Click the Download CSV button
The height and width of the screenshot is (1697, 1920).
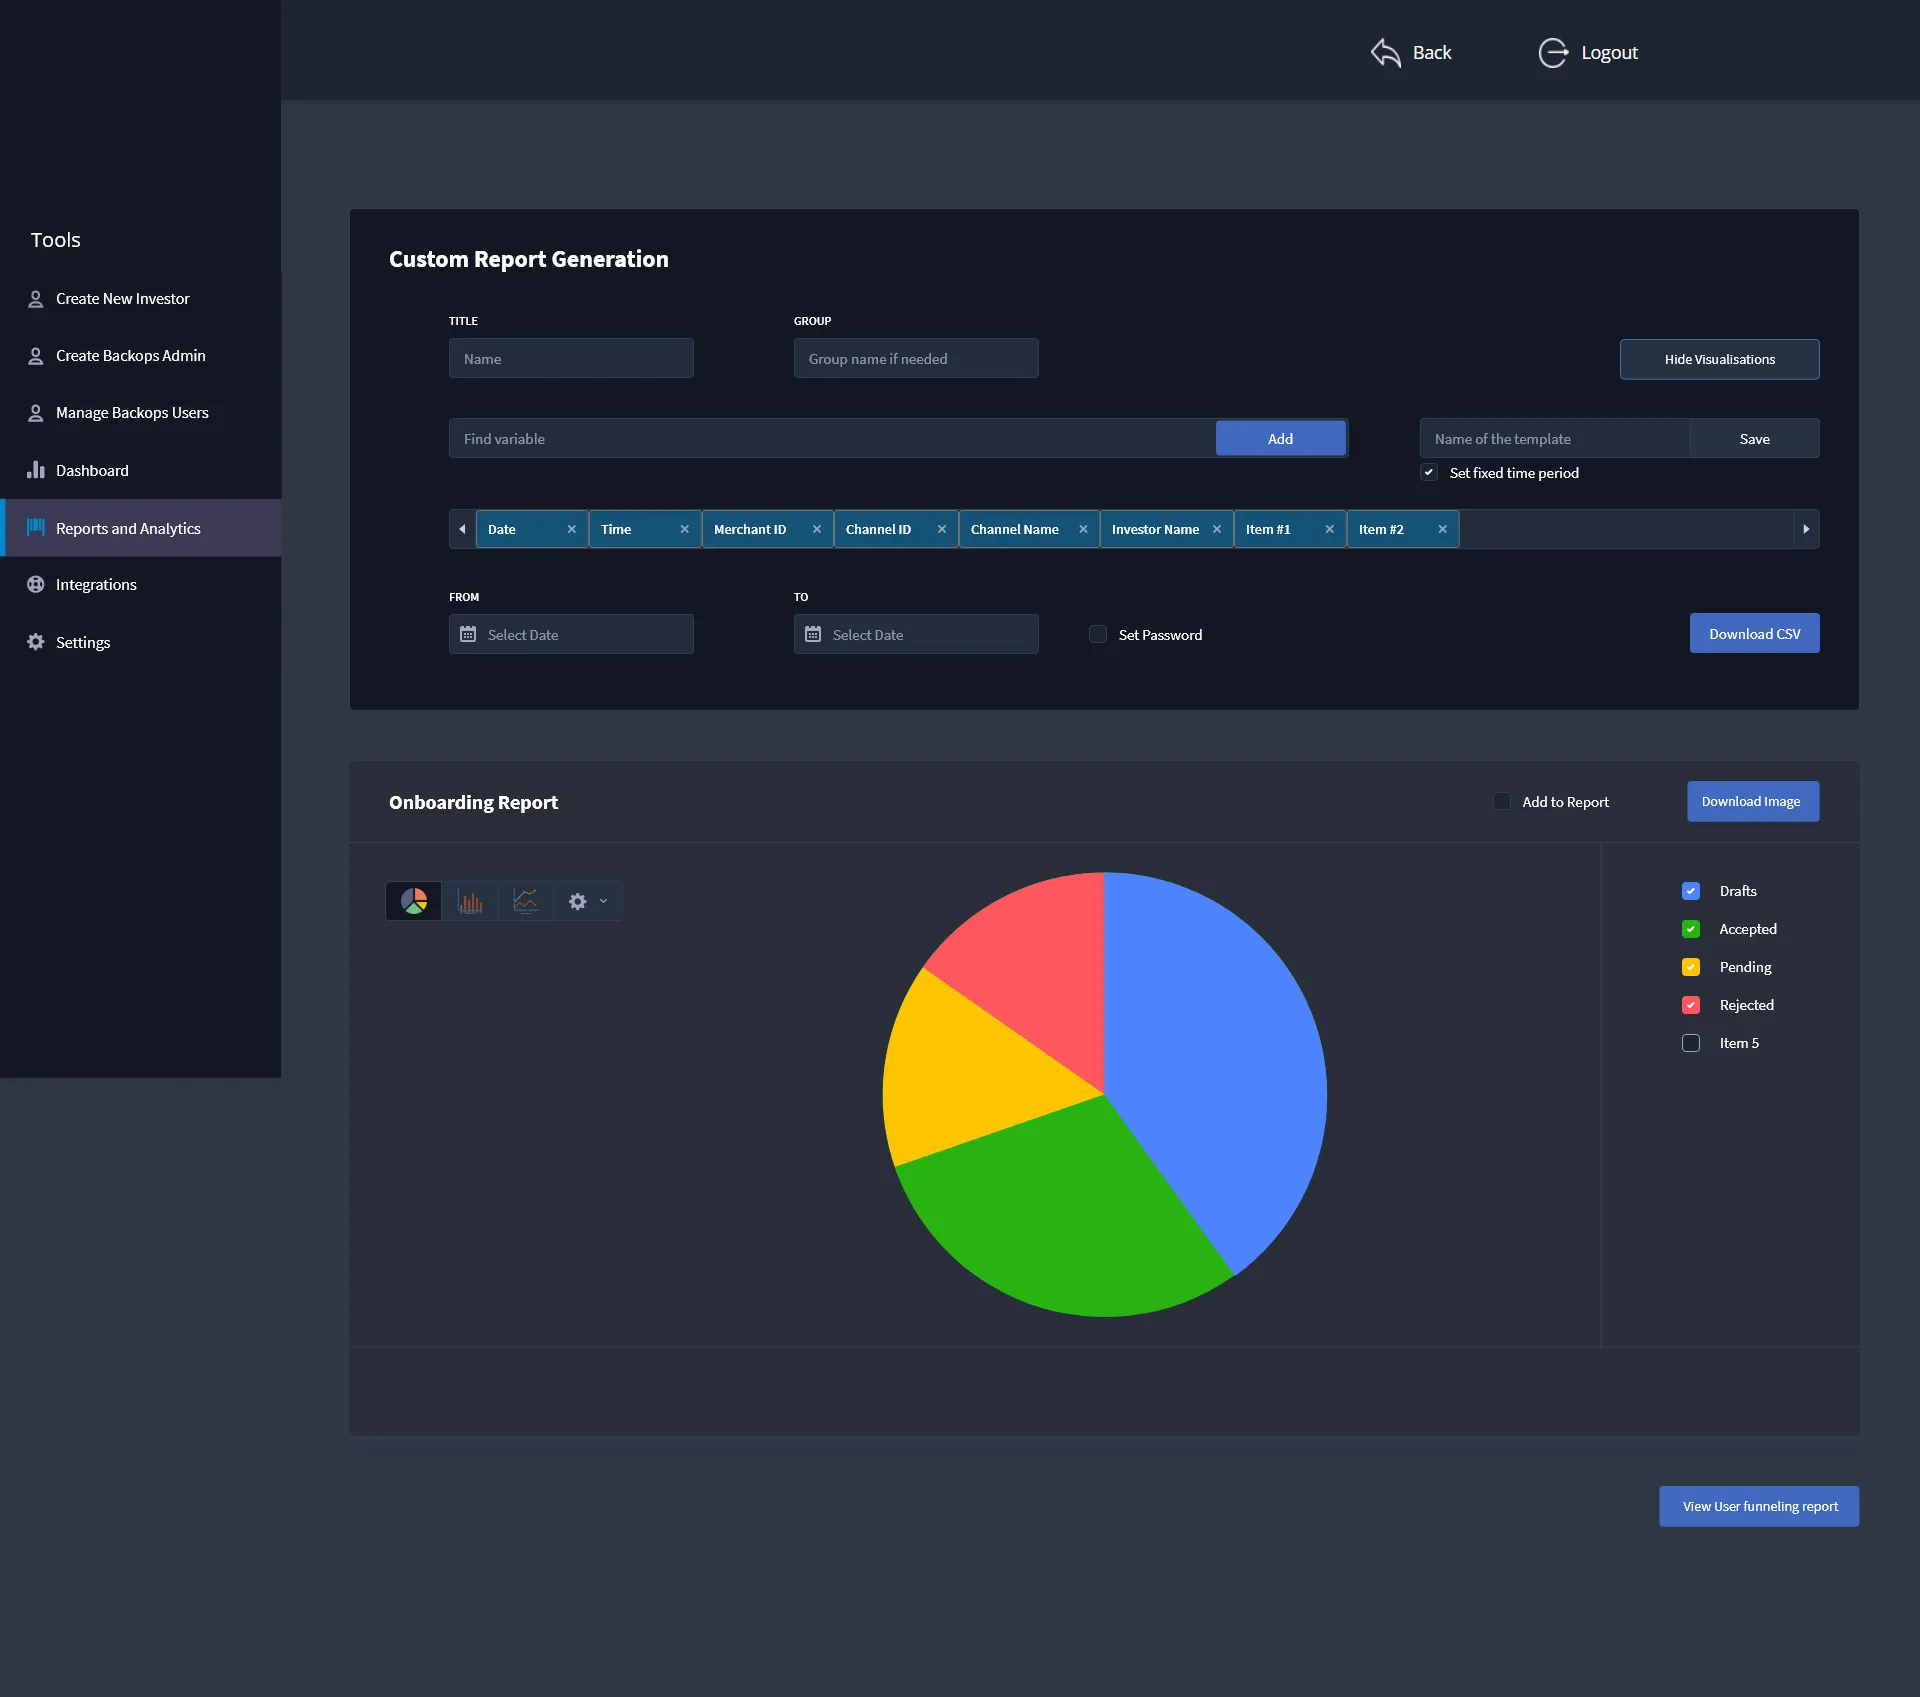click(1754, 633)
